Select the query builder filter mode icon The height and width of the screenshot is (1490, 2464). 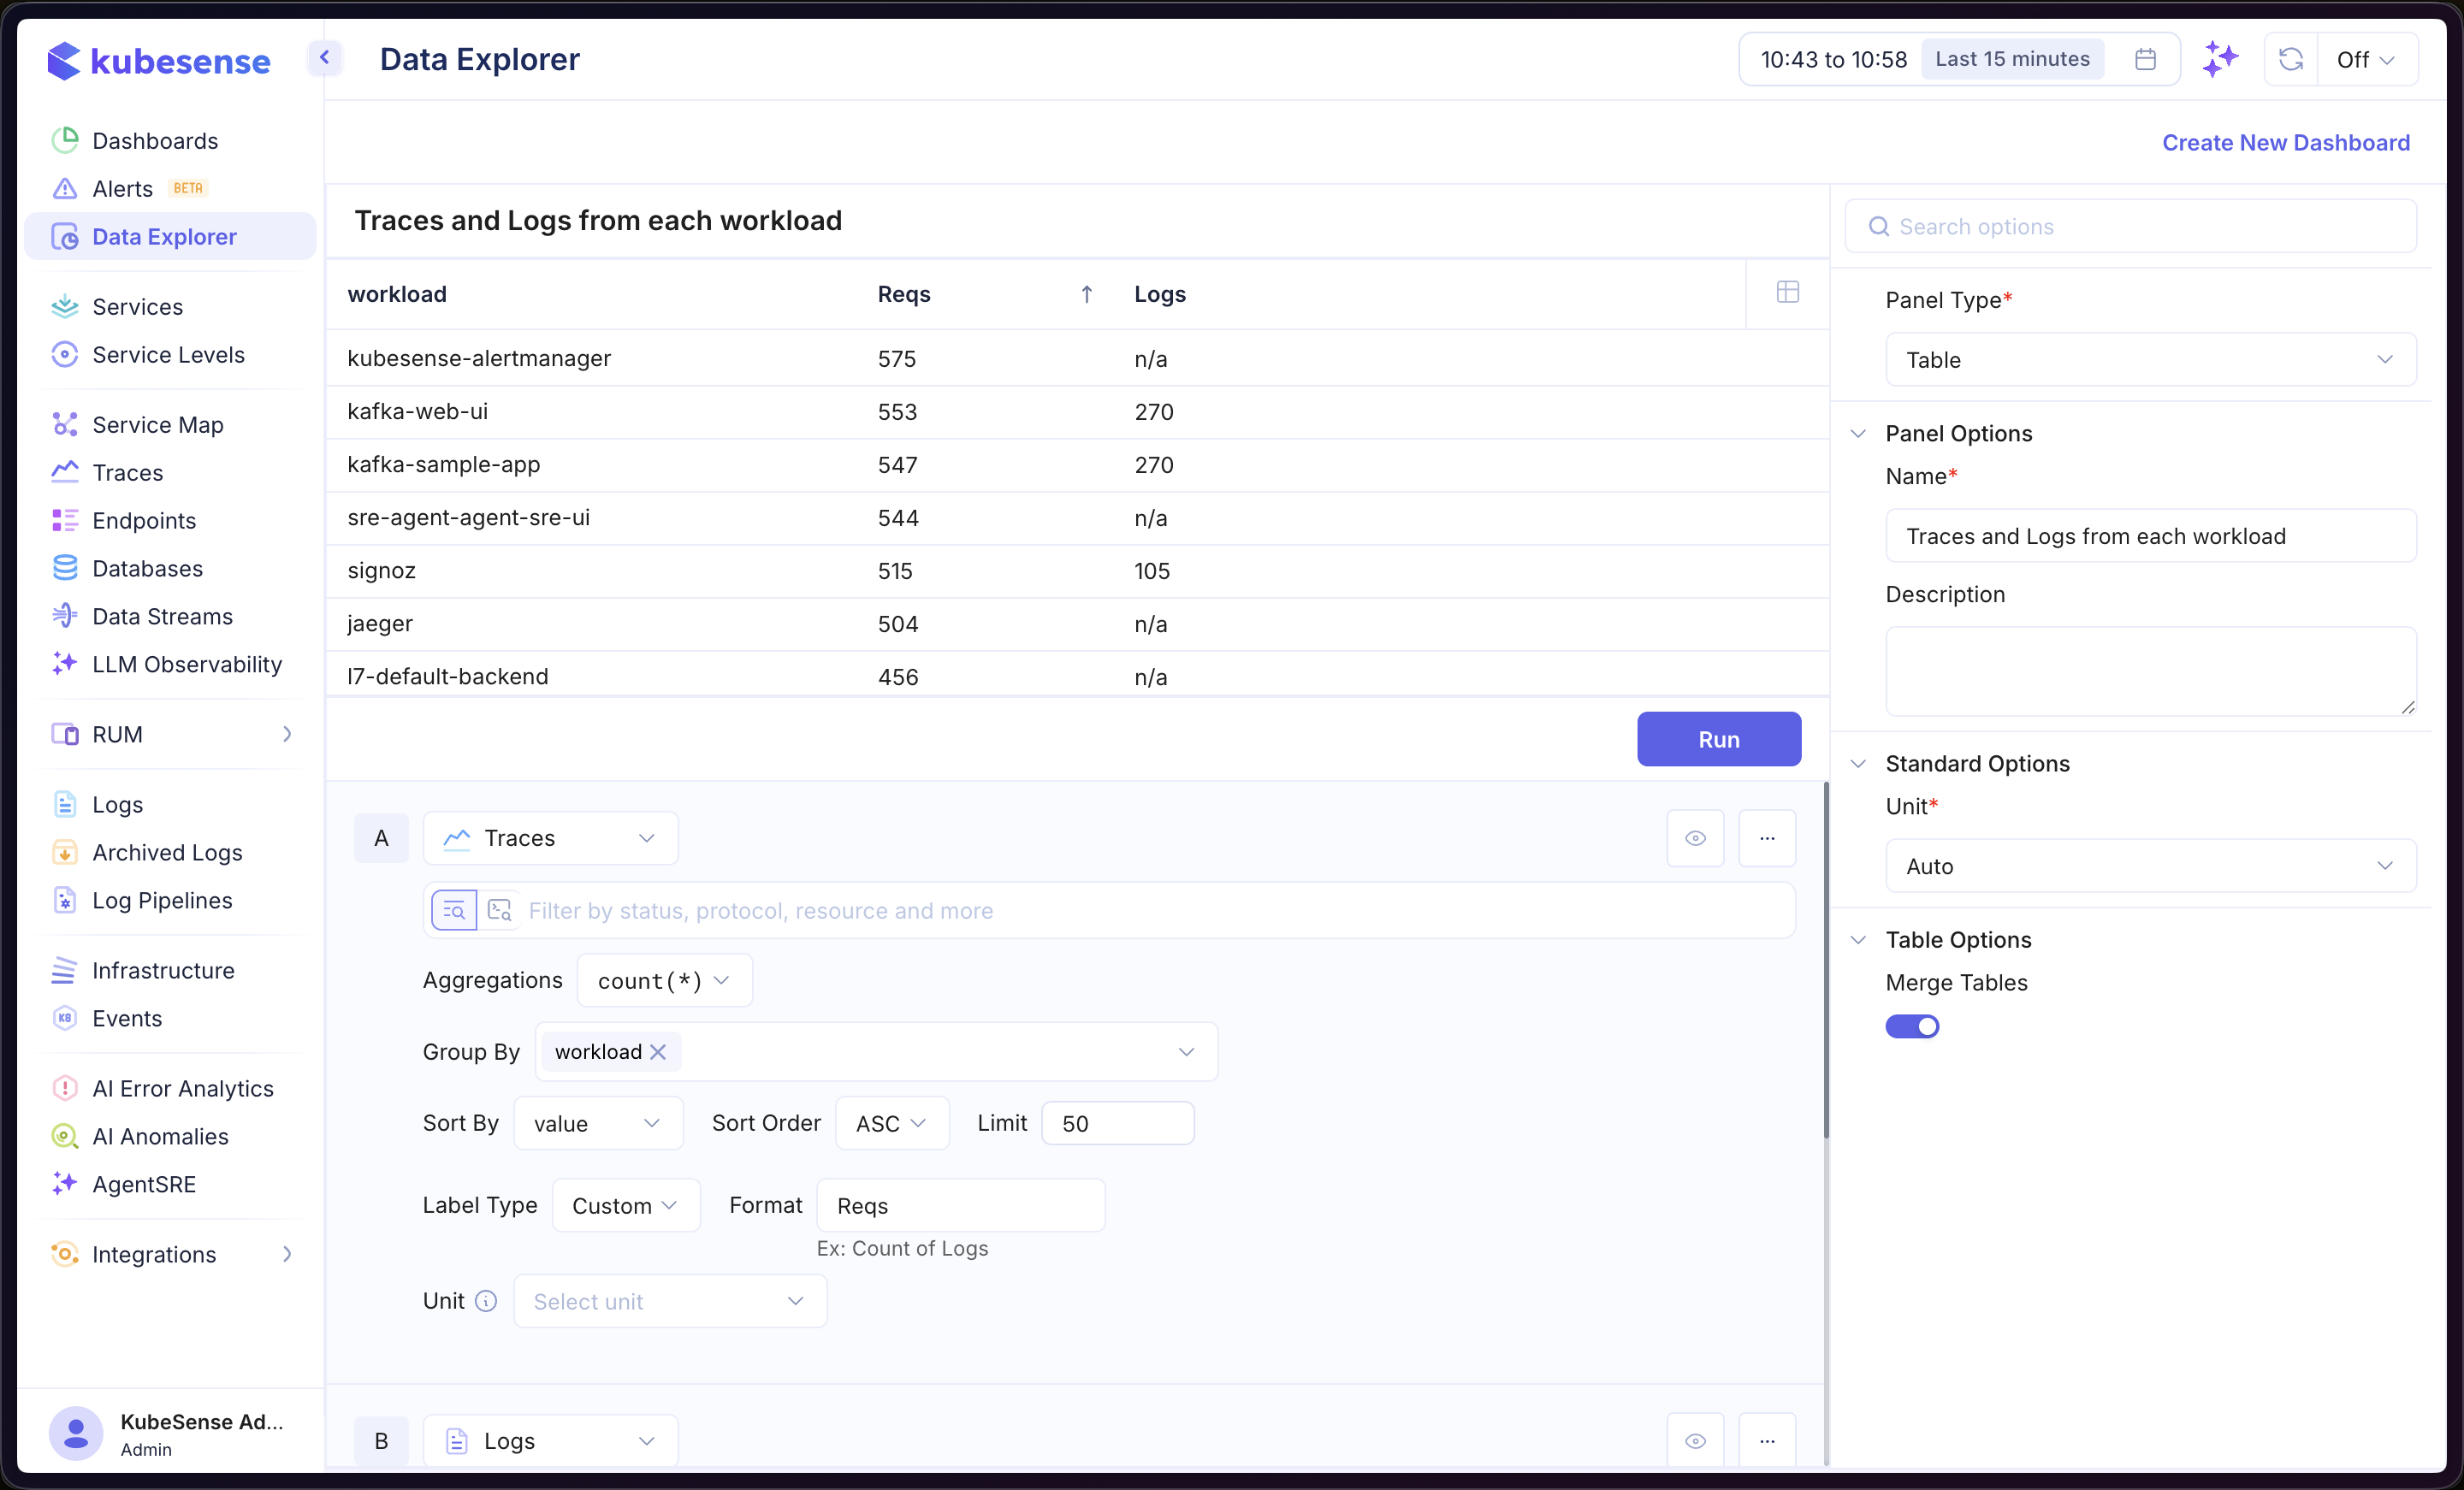tap(454, 910)
